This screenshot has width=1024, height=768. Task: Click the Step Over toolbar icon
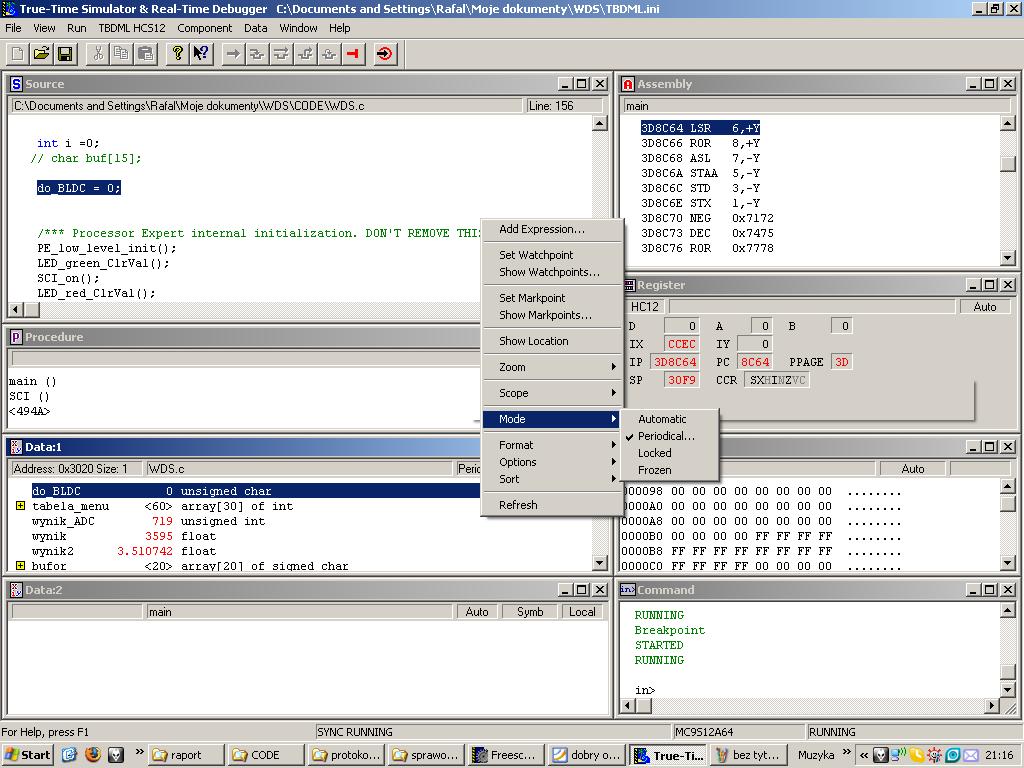[281, 54]
